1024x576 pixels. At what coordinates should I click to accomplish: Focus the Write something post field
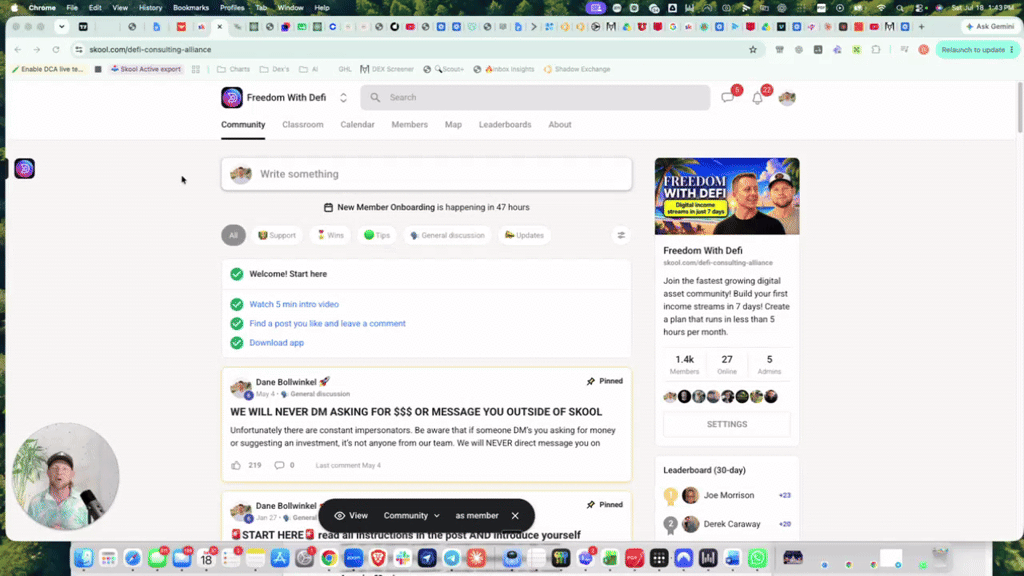click(x=426, y=174)
